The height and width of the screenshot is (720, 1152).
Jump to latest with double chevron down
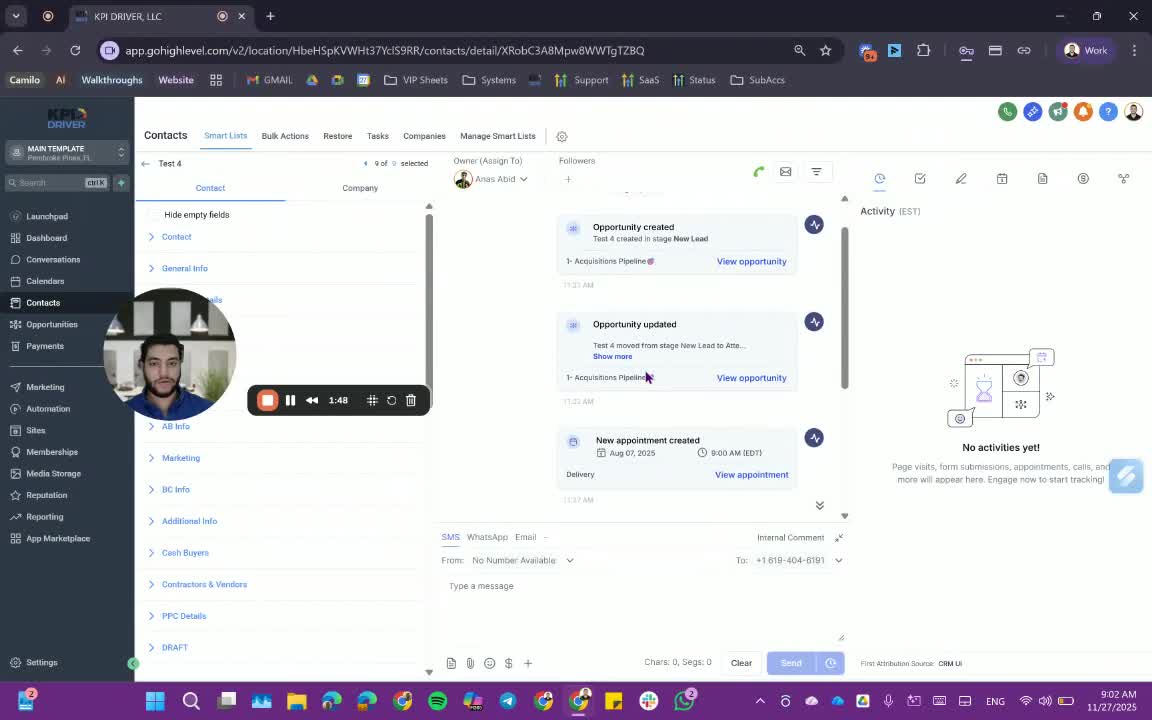819,505
